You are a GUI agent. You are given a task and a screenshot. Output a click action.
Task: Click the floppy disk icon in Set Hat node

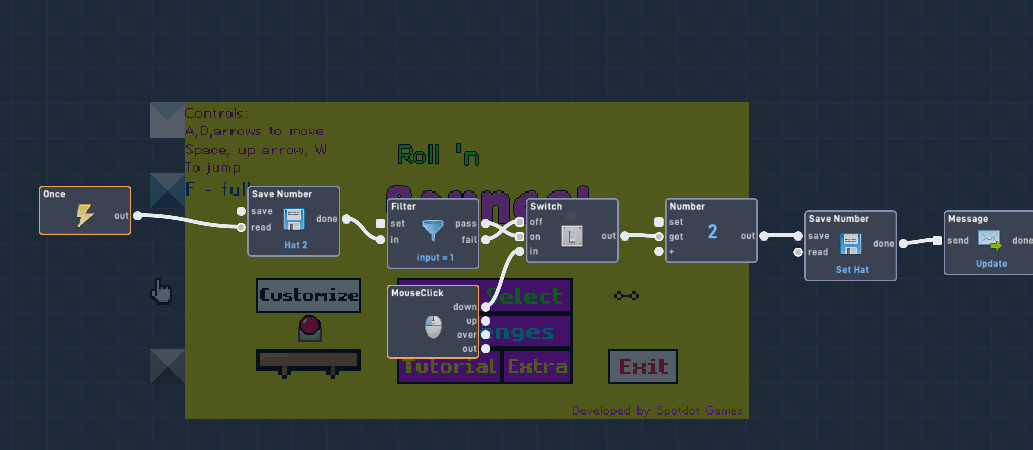point(851,243)
